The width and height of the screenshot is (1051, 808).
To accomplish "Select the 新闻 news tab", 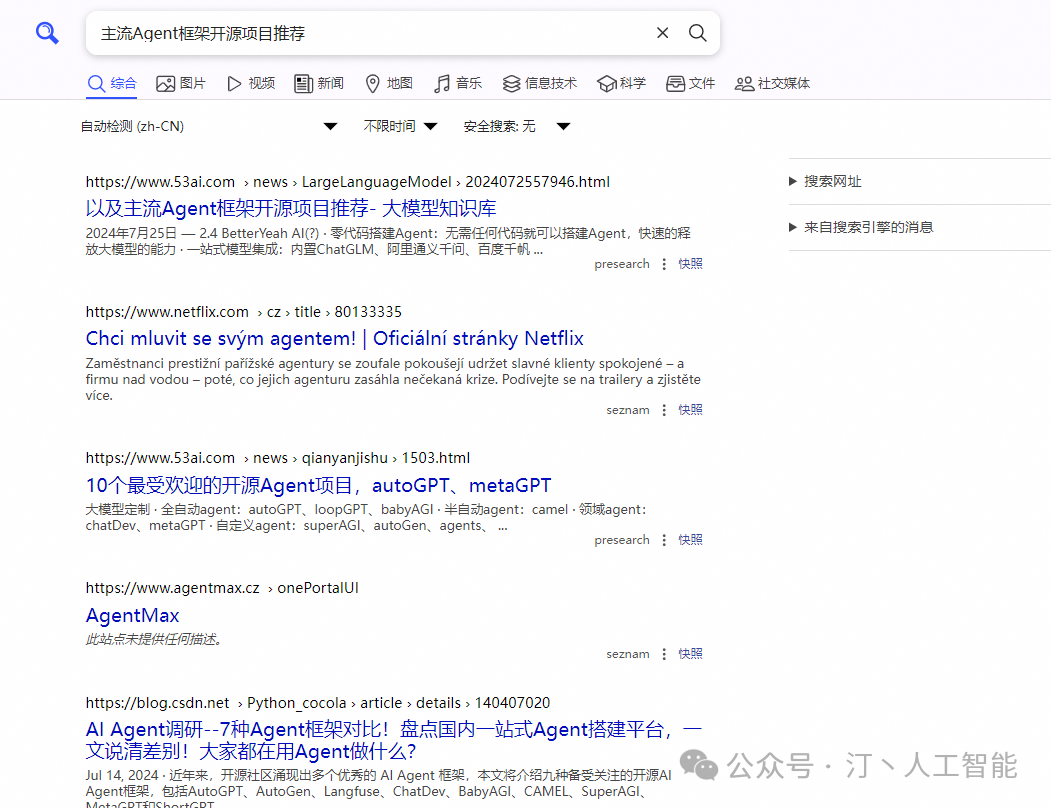I will pyautogui.click(x=319, y=83).
